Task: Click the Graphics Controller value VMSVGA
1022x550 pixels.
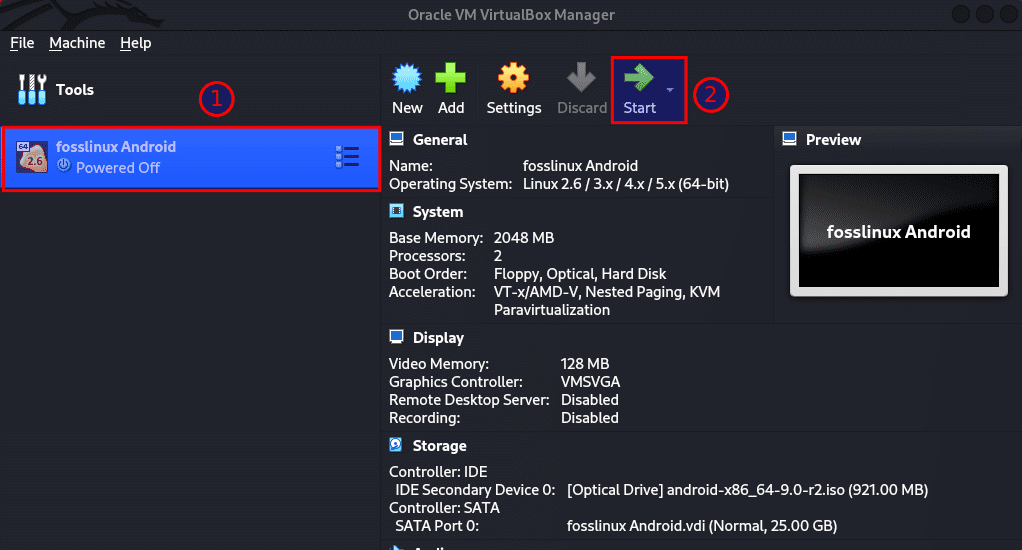Action: click(591, 383)
